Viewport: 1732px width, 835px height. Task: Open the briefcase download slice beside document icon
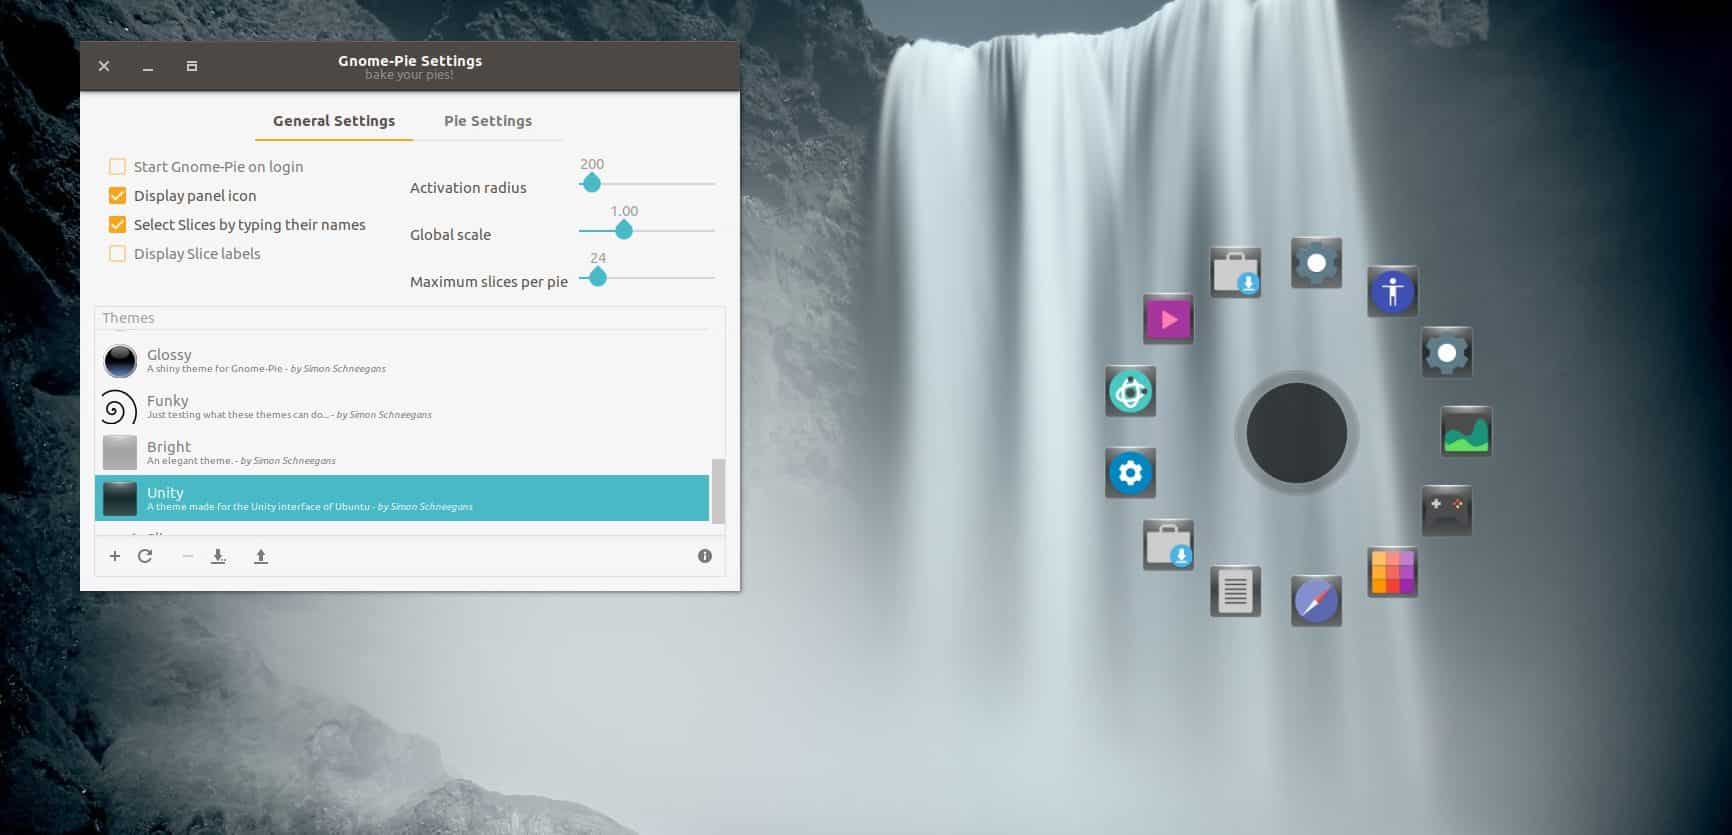[1168, 545]
